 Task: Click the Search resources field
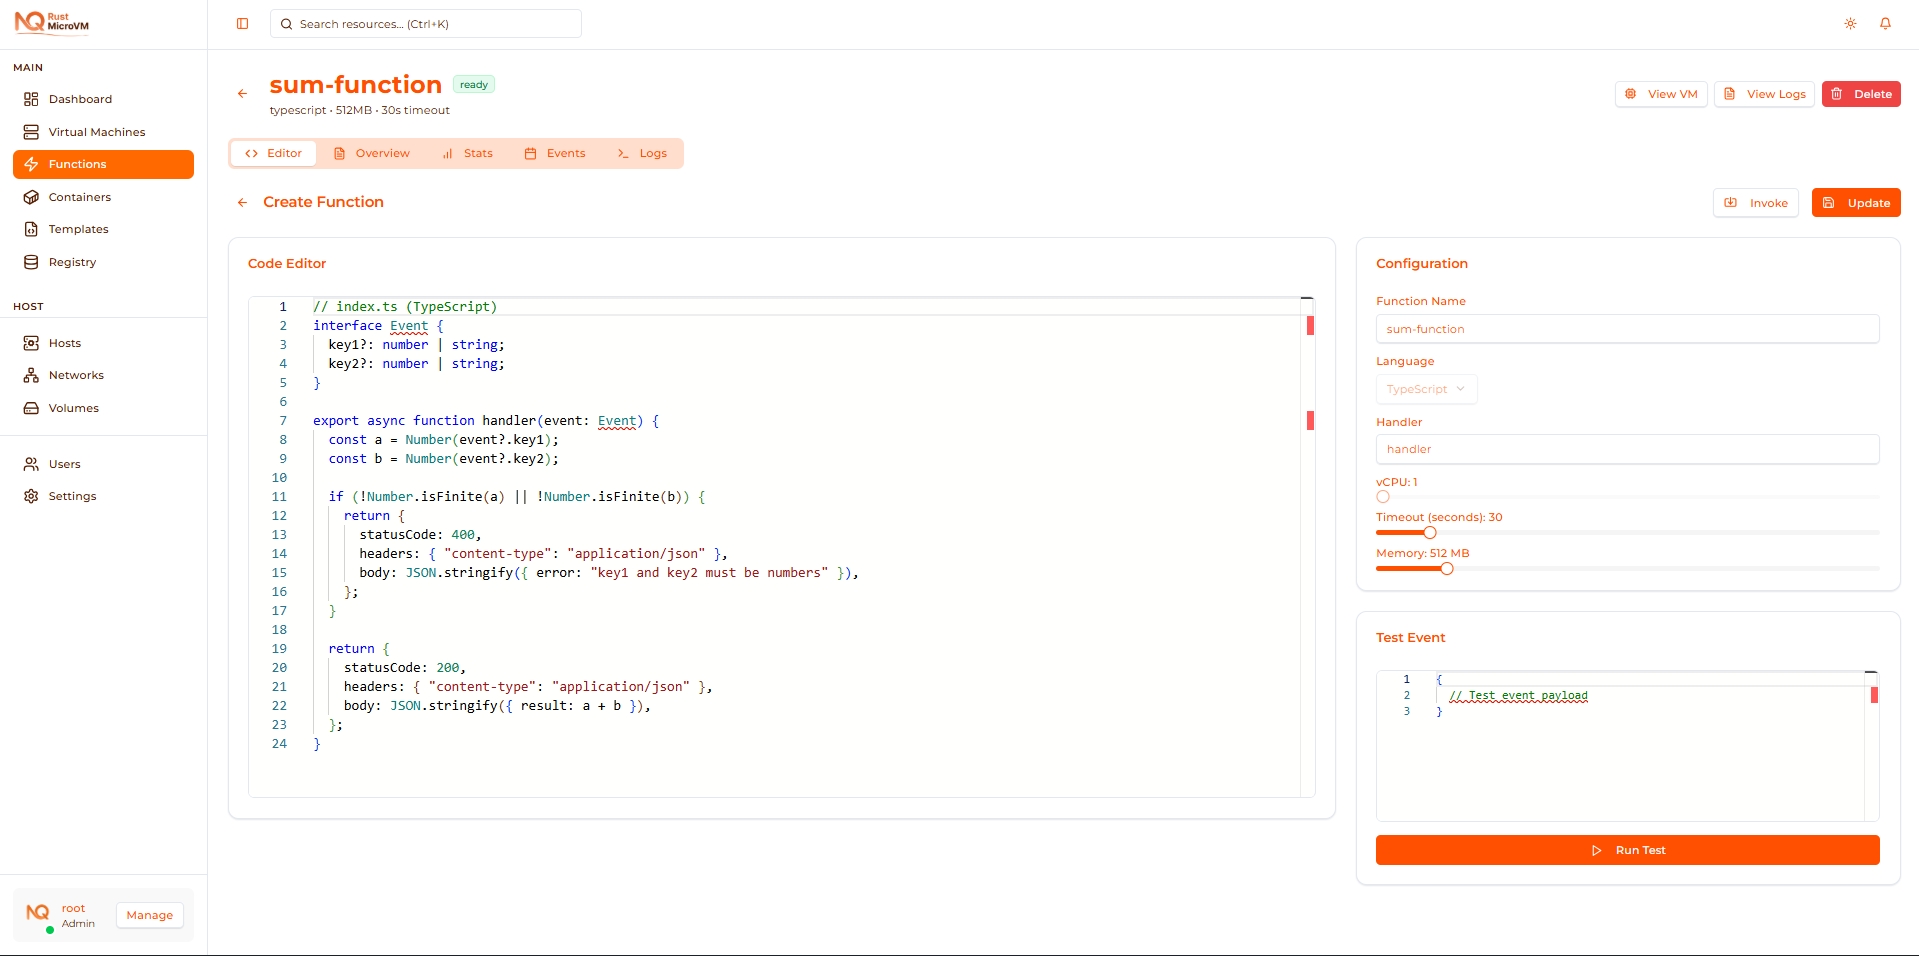click(x=425, y=23)
